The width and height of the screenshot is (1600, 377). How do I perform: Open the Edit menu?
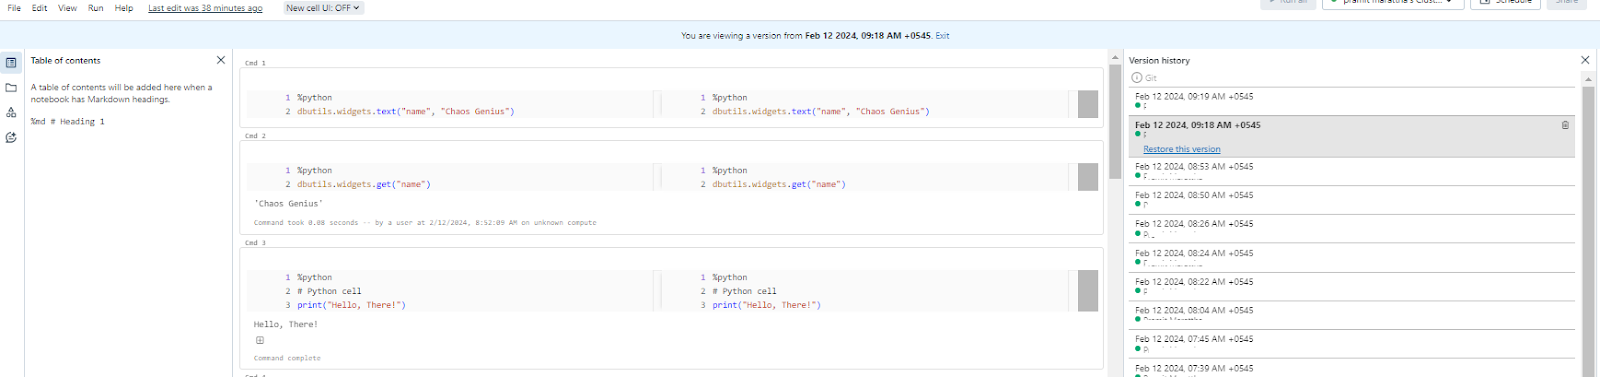click(x=40, y=8)
